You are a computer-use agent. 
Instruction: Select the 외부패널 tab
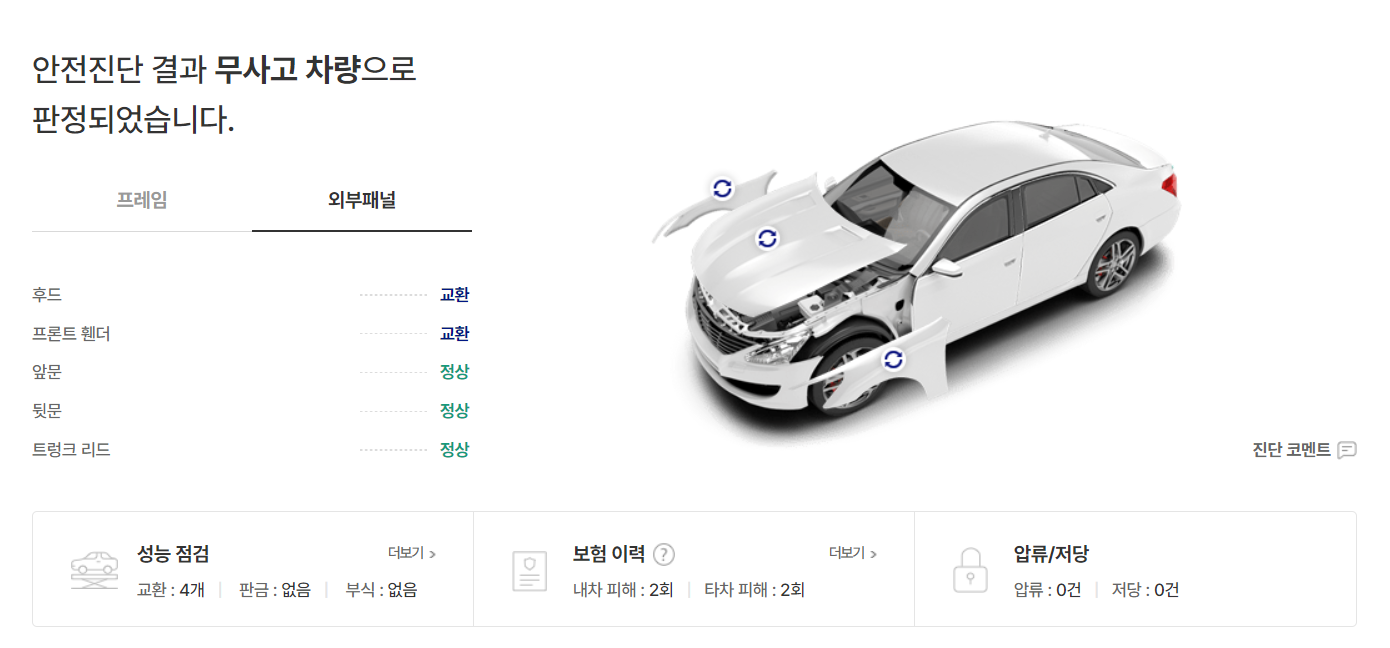tap(362, 200)
